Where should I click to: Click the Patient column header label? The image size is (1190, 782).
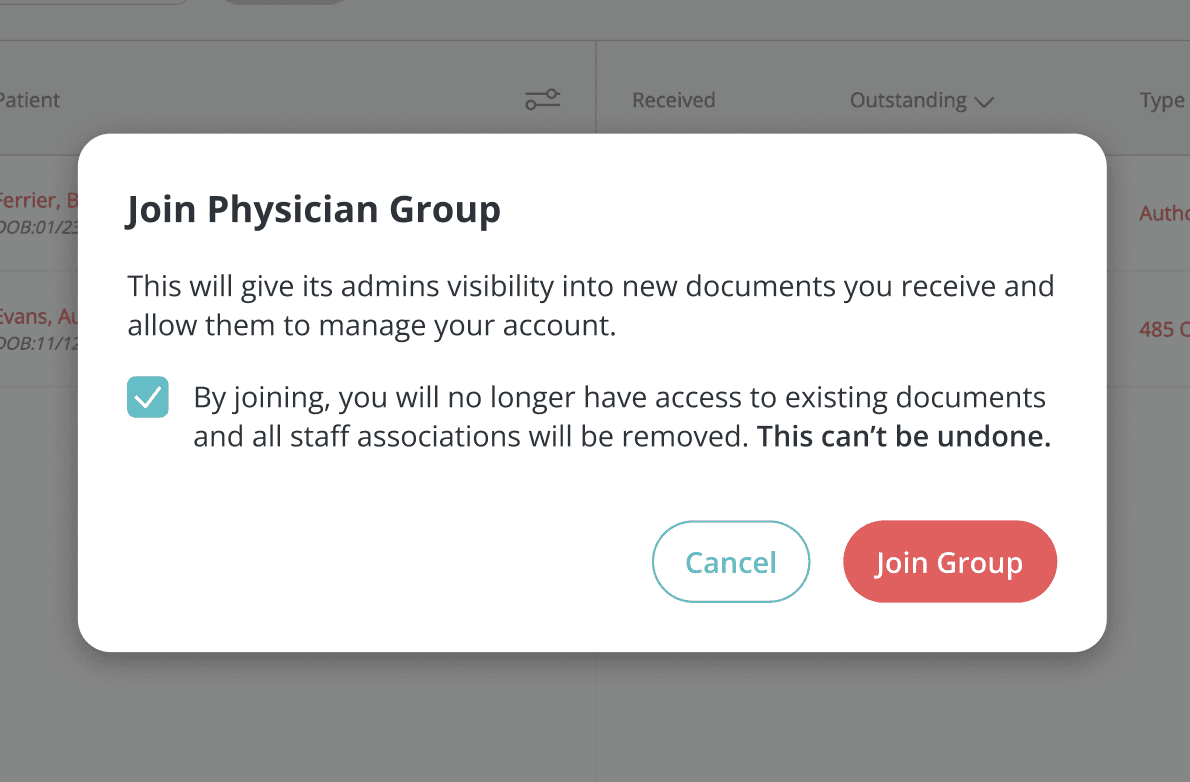click(x=30, y=100)
